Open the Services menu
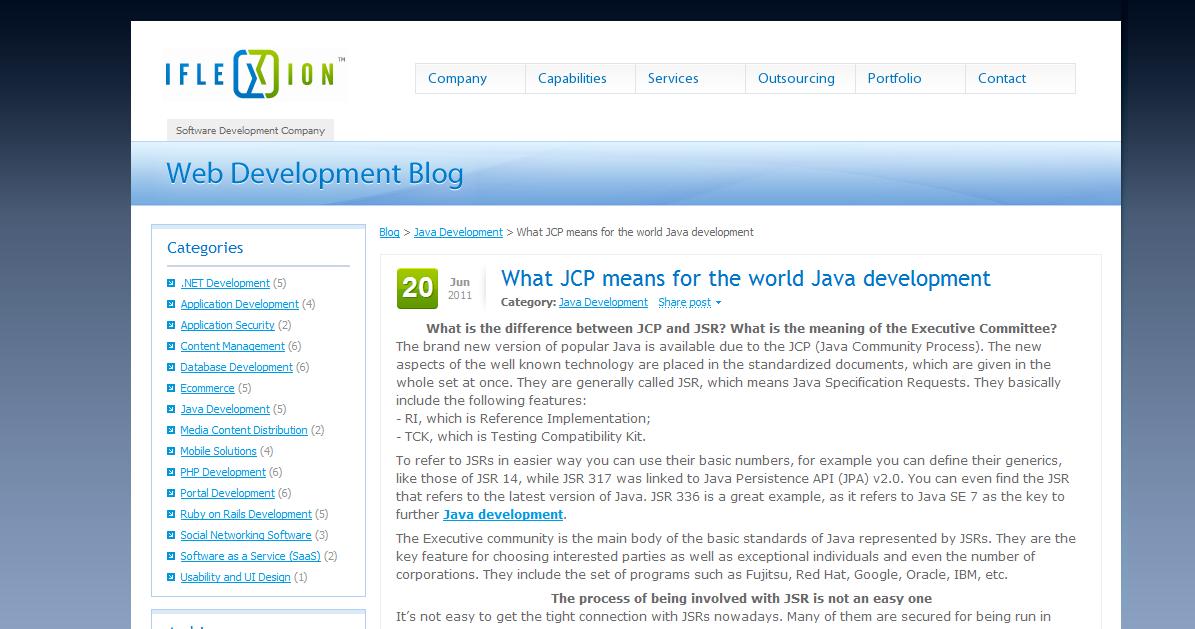The width and height of the screenshot is (1195, 629). (x=690, y=79)
